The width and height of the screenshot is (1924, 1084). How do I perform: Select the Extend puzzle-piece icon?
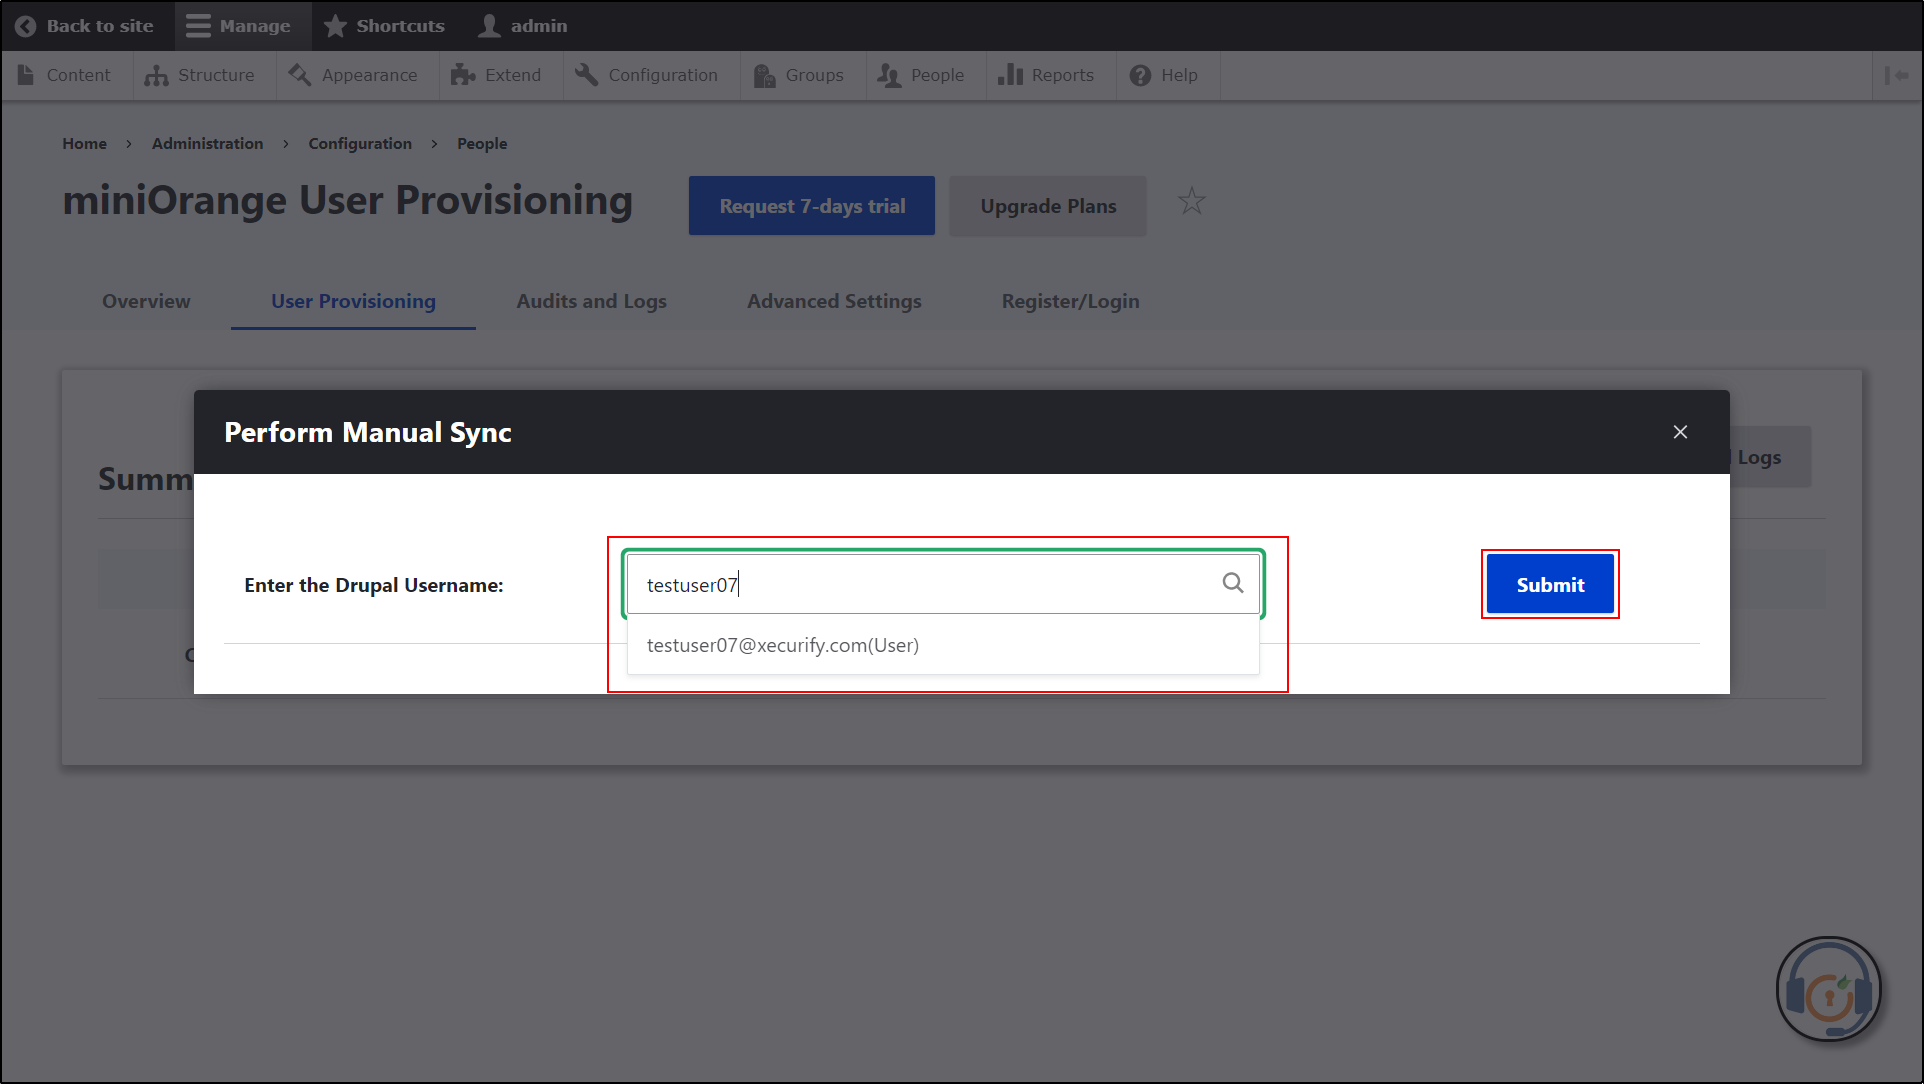click(463, 74)
